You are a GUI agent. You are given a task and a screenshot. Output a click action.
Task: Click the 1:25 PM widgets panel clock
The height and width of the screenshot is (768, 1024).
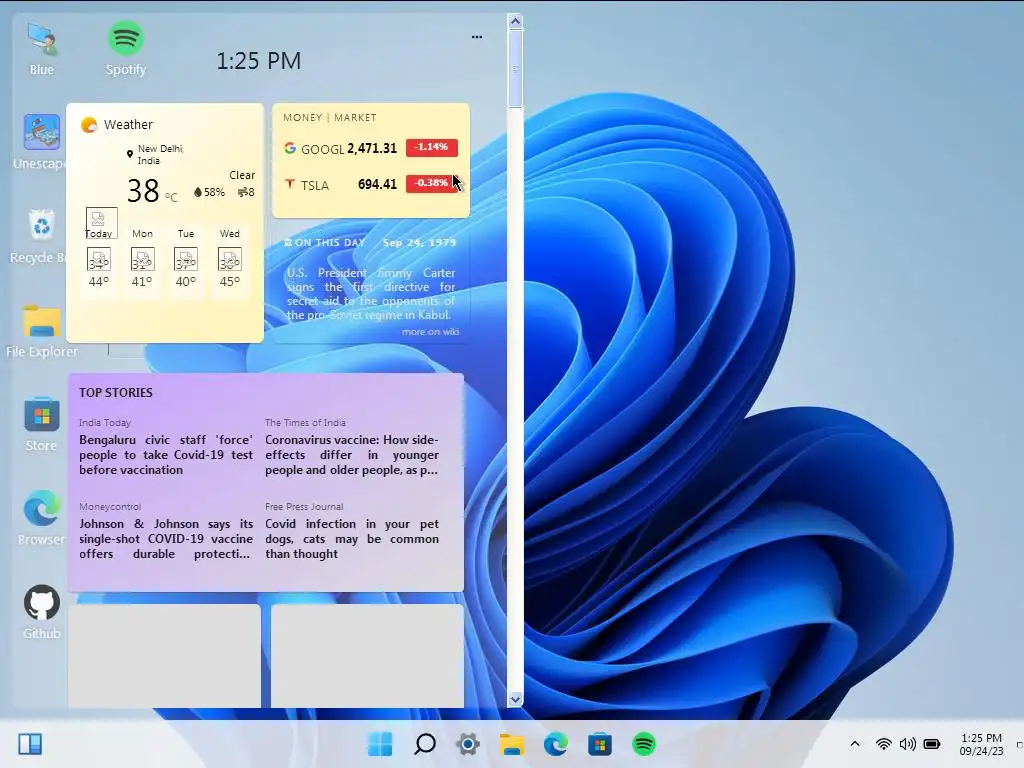[259, 61]
